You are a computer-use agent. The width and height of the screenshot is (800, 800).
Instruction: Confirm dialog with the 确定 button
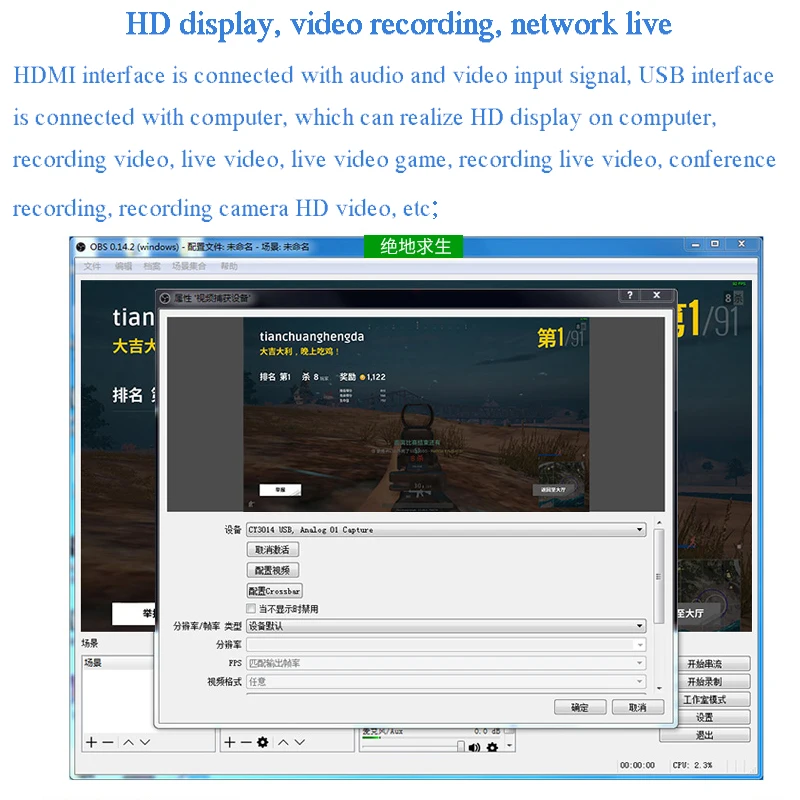coord(580,708)
